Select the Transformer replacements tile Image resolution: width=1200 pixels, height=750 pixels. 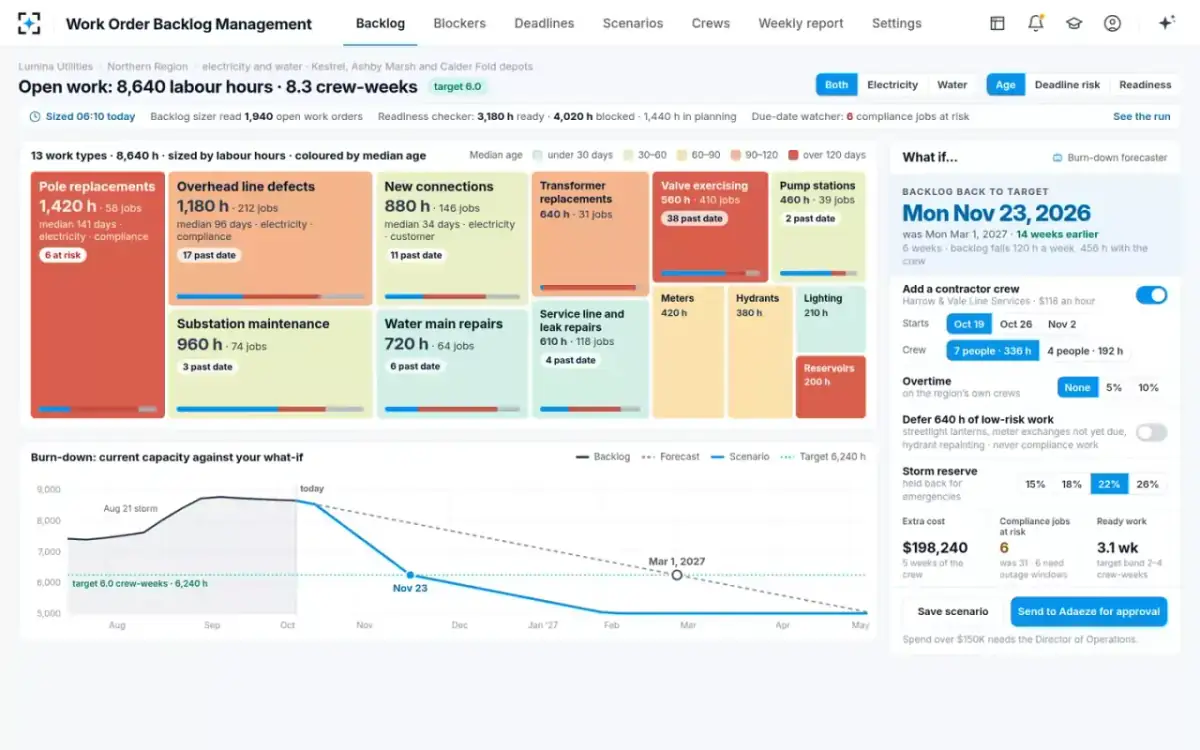coord(590,234)
